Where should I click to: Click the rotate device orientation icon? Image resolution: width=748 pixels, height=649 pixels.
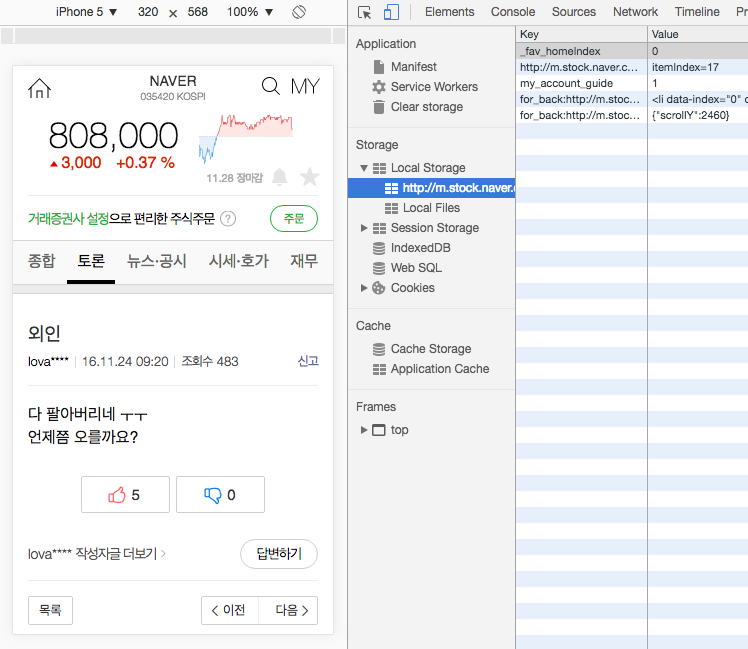click(298, 12)
